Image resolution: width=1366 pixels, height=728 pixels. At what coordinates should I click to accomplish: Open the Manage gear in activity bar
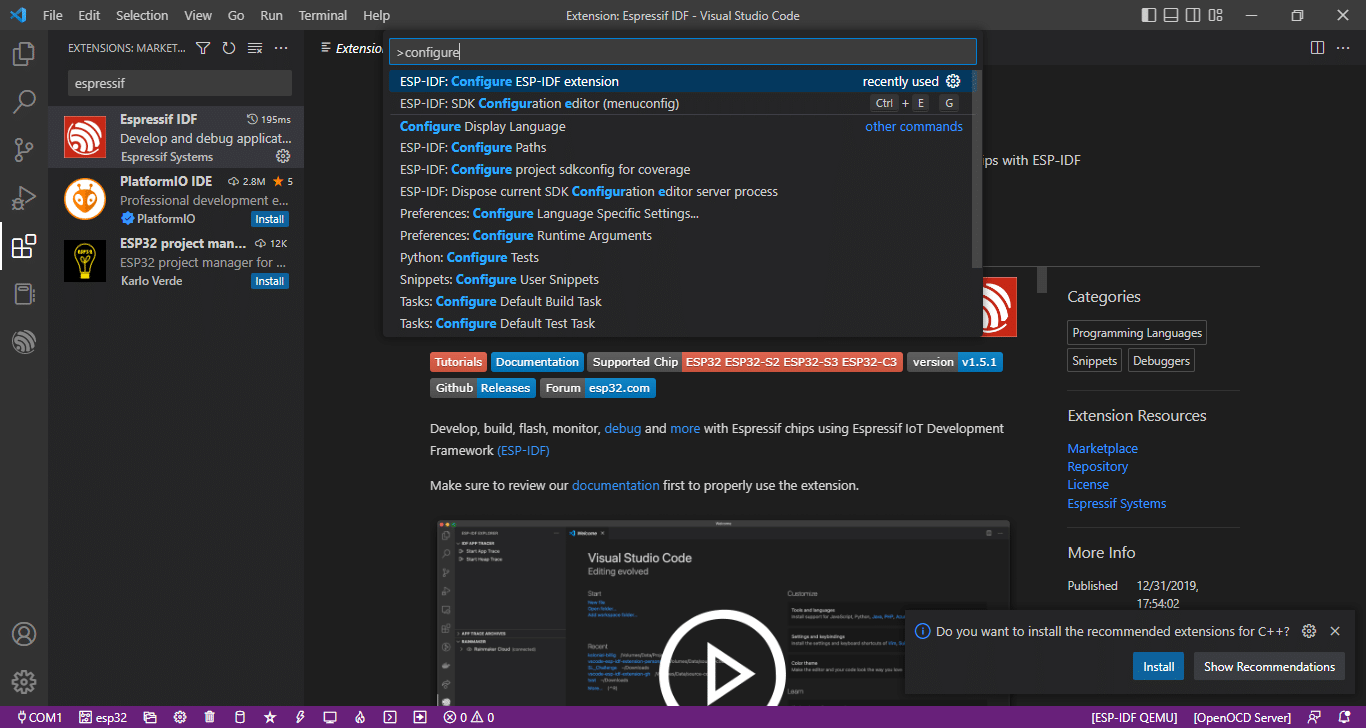[24, 682]
